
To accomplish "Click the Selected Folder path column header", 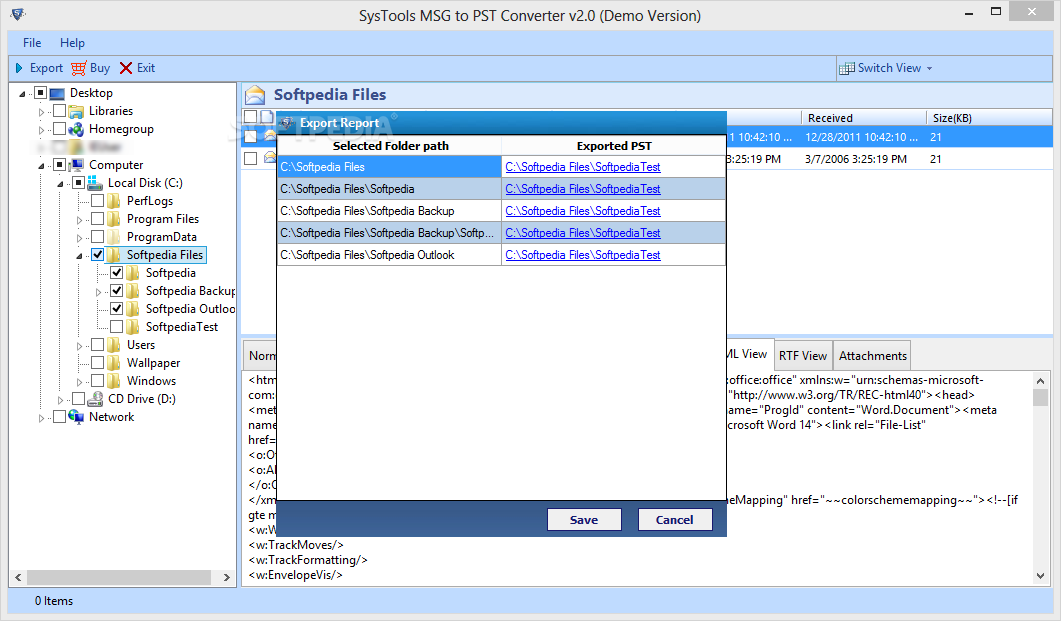I will 390,146.
